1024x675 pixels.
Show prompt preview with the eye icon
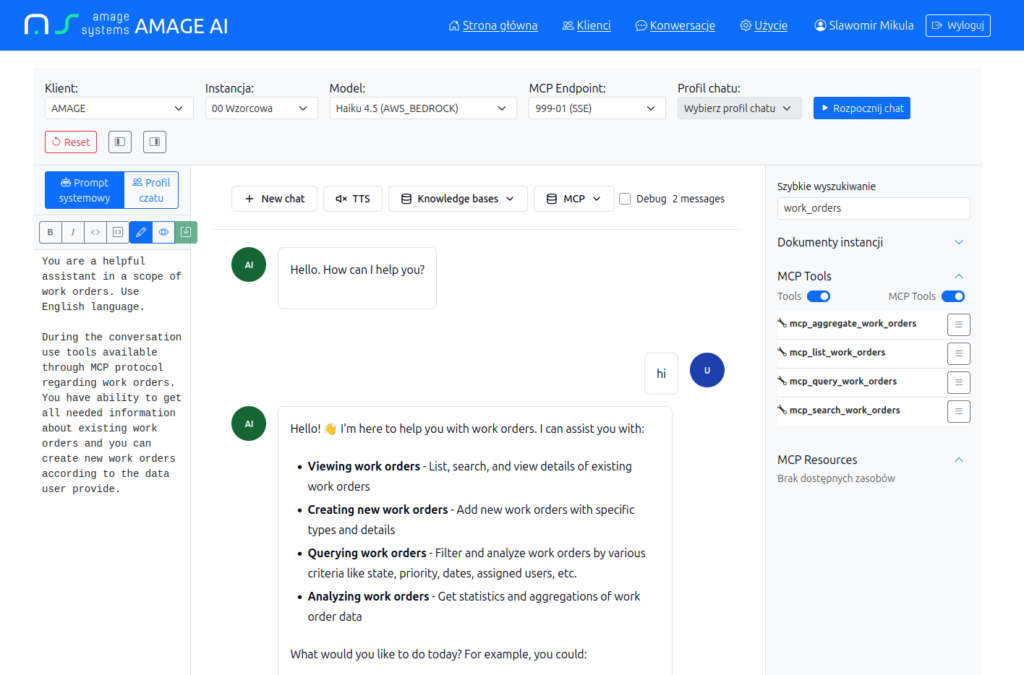[x=163, y=232]
